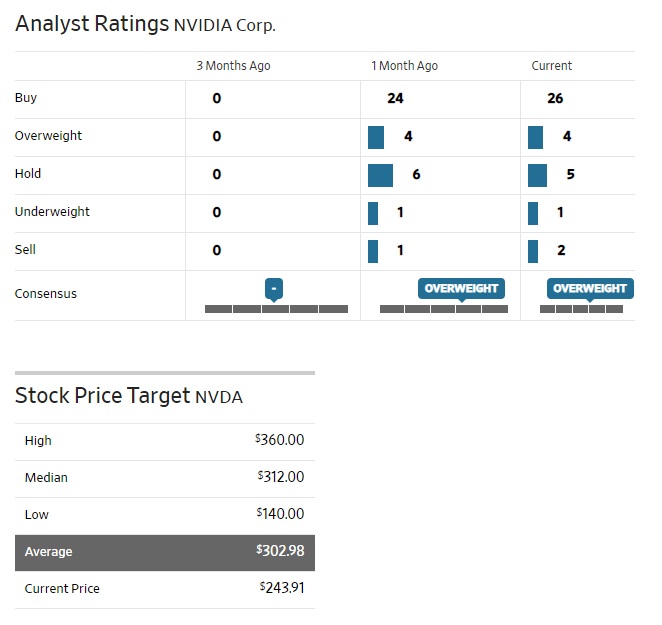662x625 pixels.
Task: Click the dash consensus badge under 3 Months Ago
Action: pyautogui.click(x=275, y=288)
